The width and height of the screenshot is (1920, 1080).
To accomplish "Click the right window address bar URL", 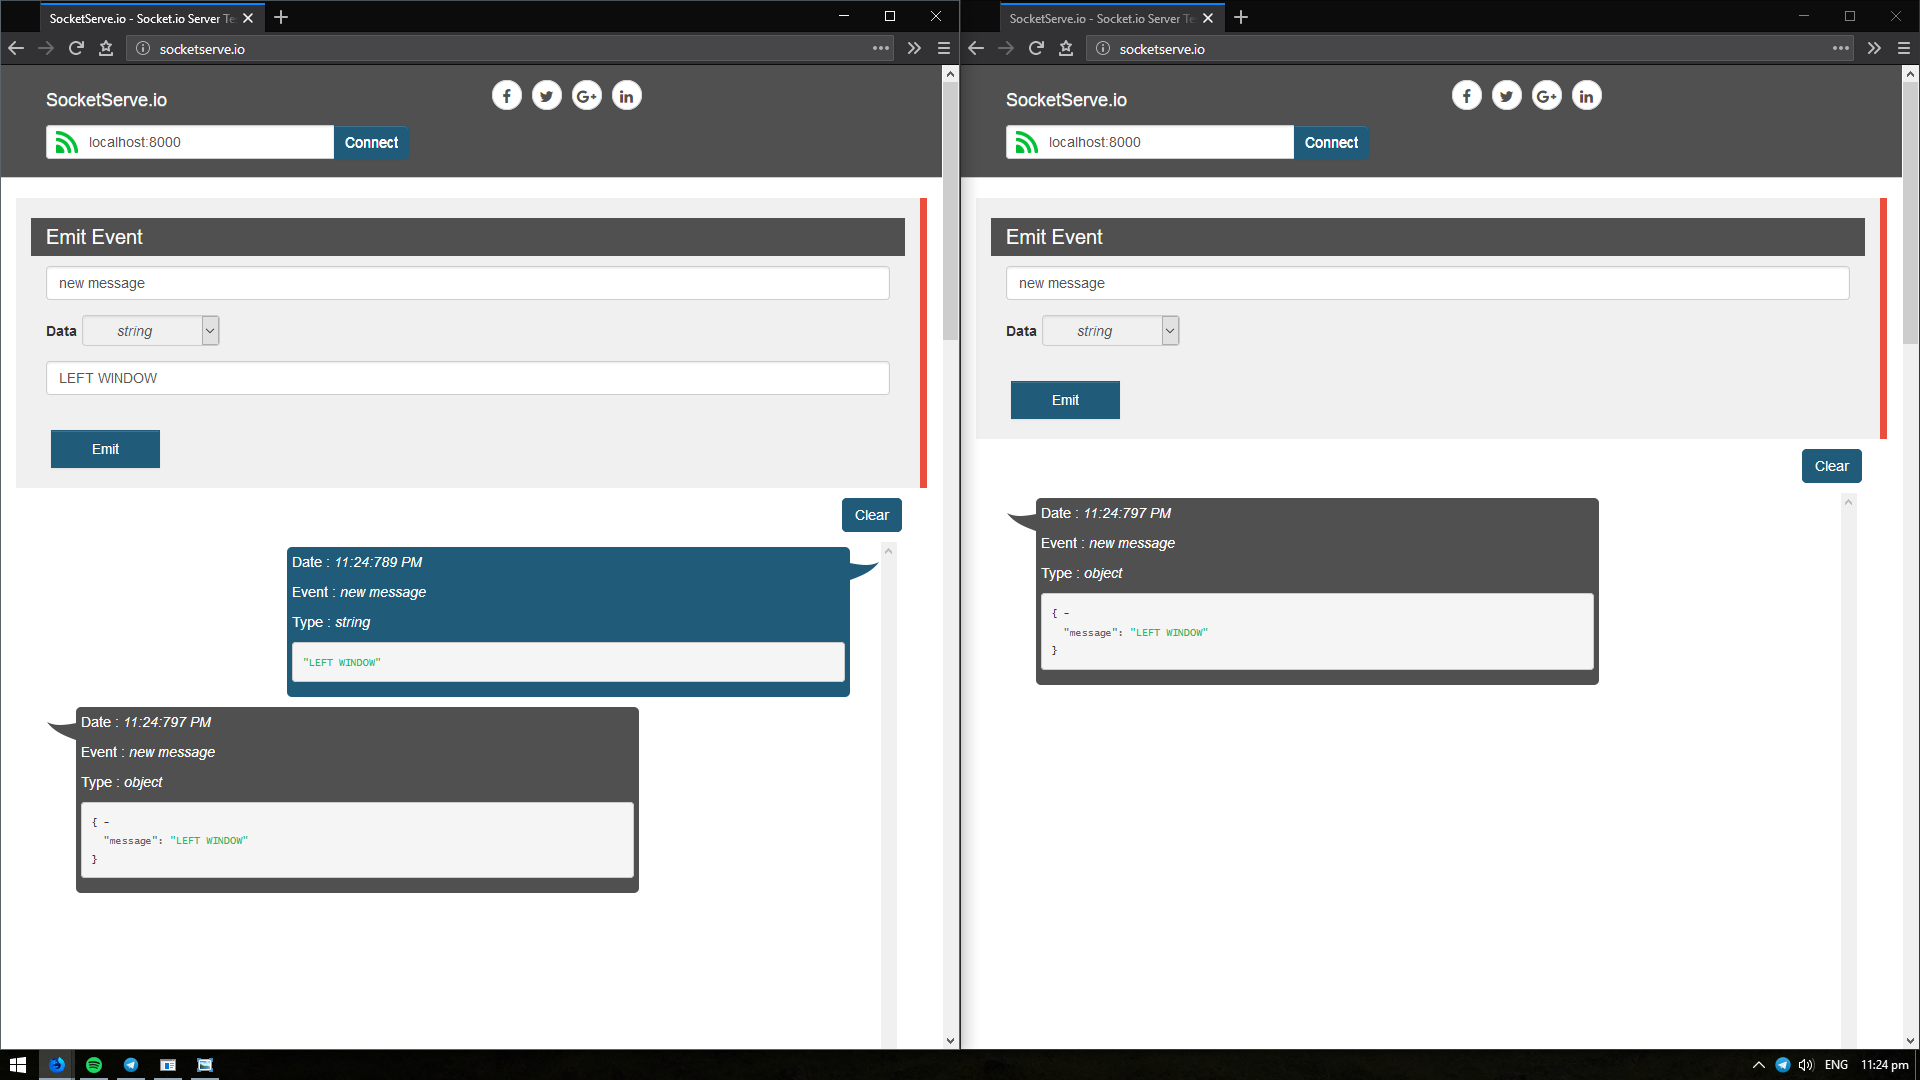I will coord(1162,49).
